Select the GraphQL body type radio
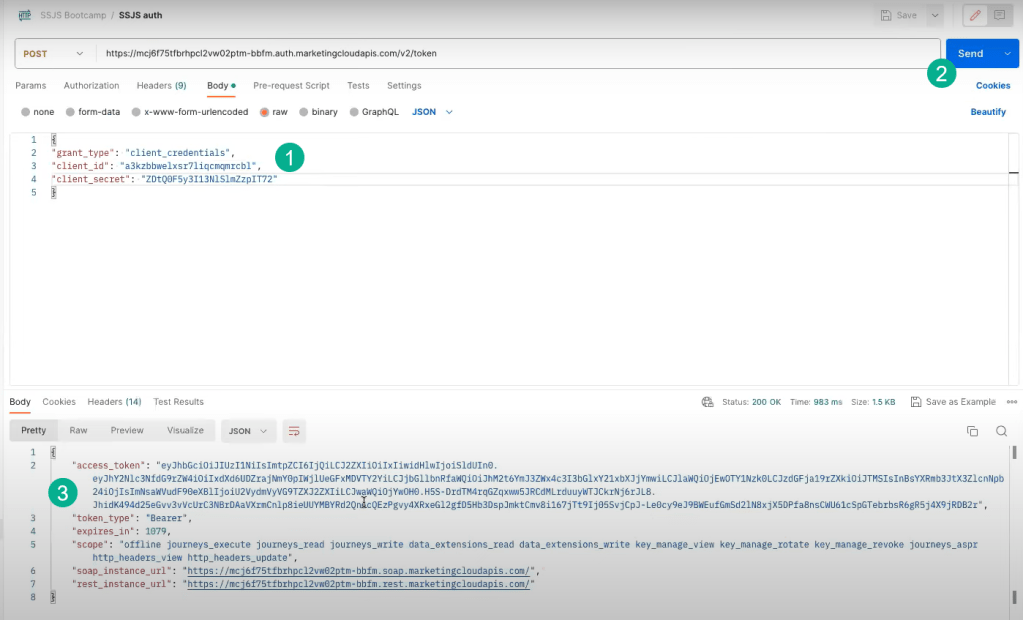The image size is (1023, 620). [x=354, y=112]
